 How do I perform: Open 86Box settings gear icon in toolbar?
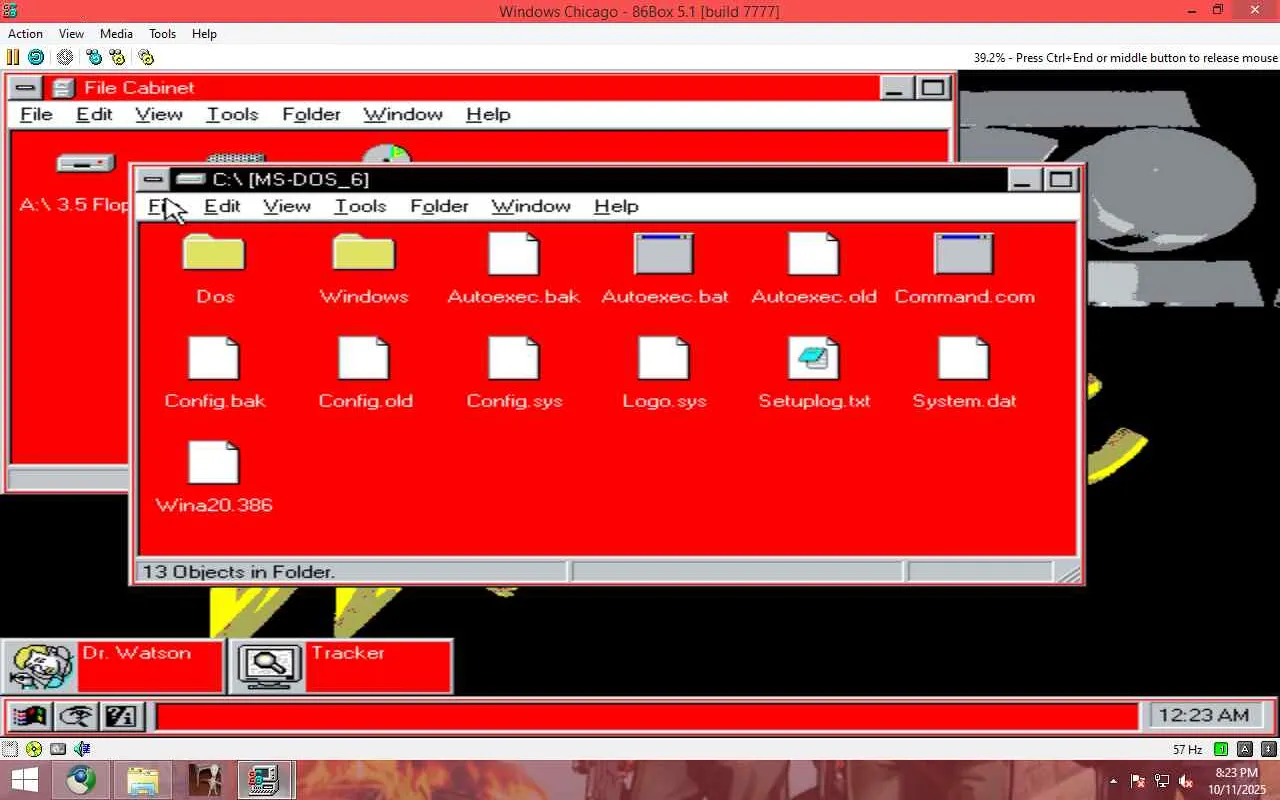(146, 57)
